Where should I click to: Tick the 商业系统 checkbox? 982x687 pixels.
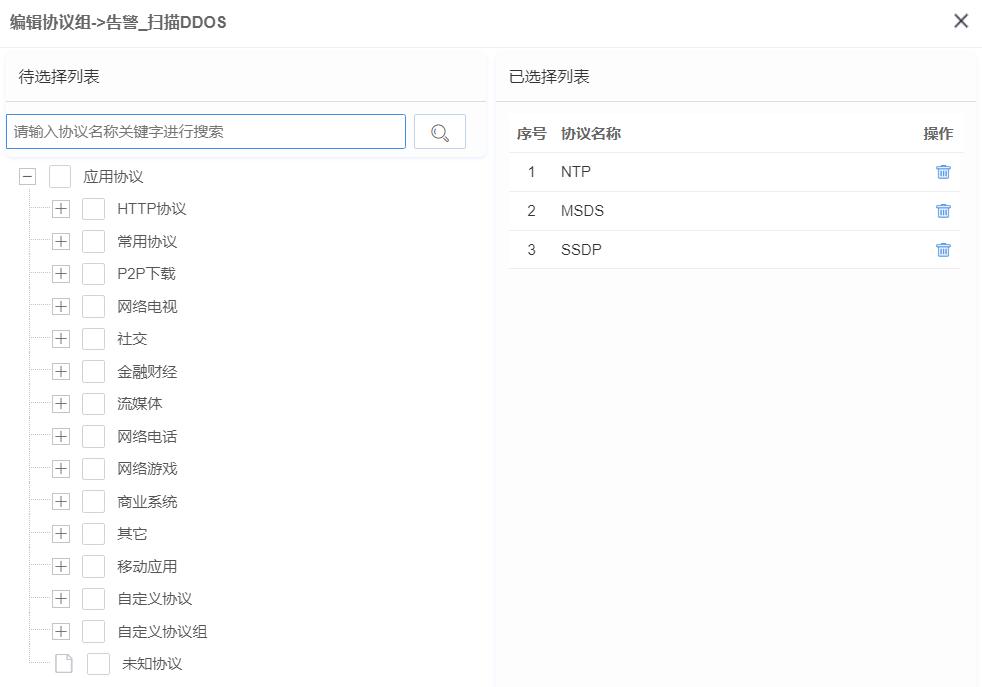(93, 501)
